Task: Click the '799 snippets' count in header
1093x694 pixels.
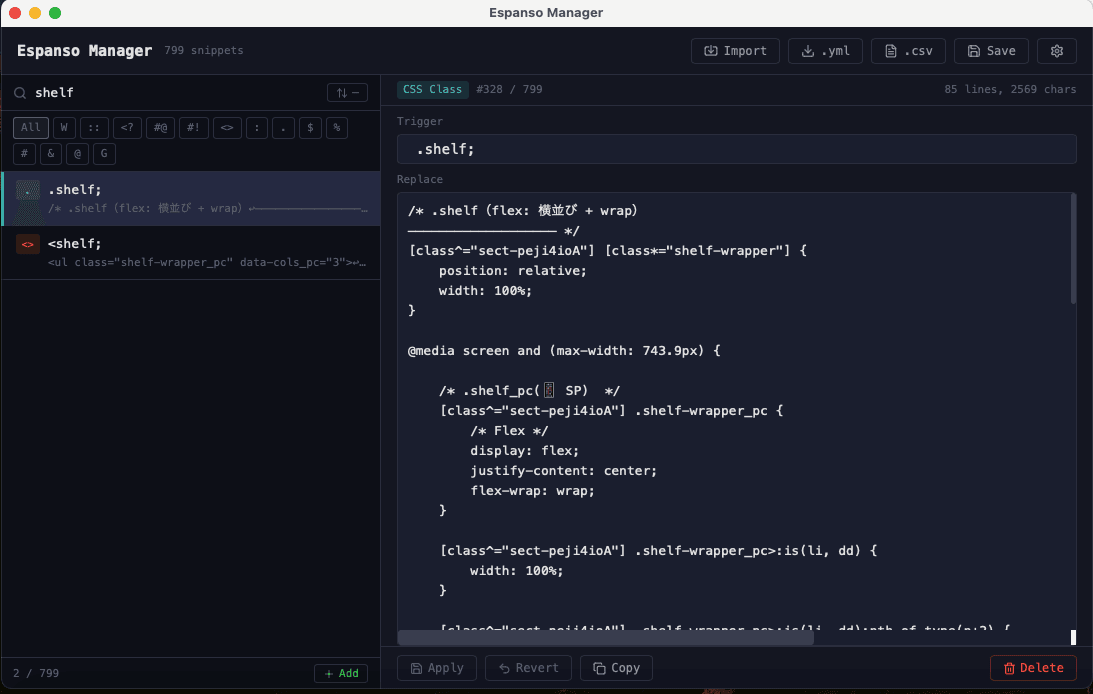Action: pos(204,50)
